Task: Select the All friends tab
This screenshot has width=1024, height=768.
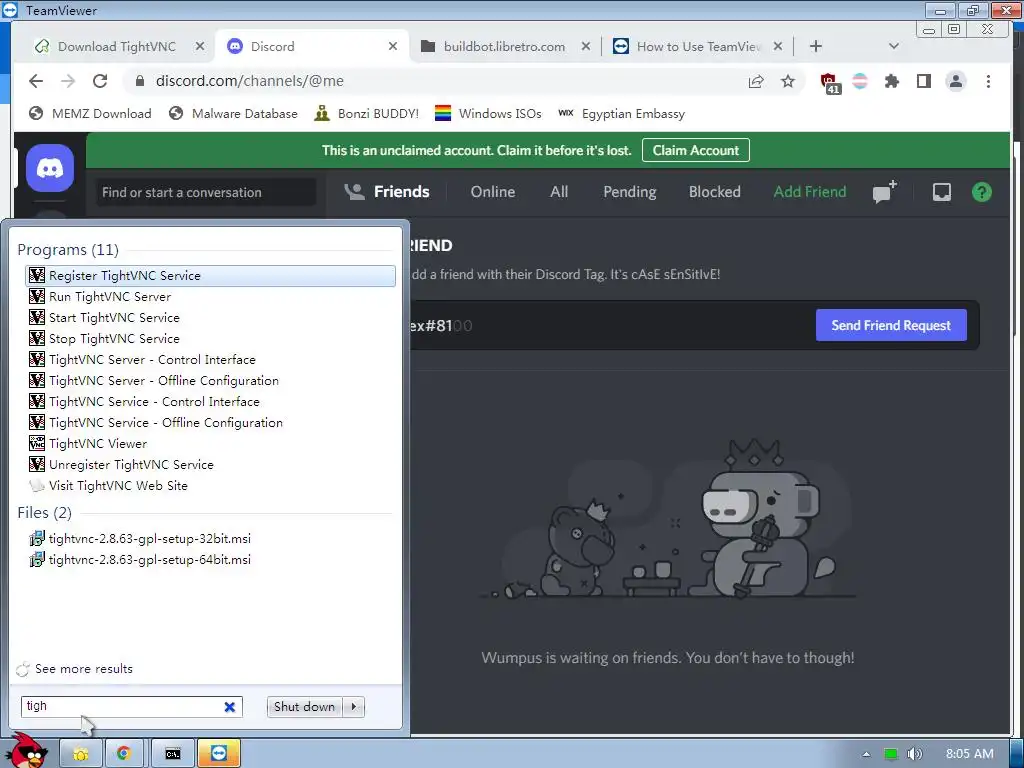Action: (x=559, y=192)
